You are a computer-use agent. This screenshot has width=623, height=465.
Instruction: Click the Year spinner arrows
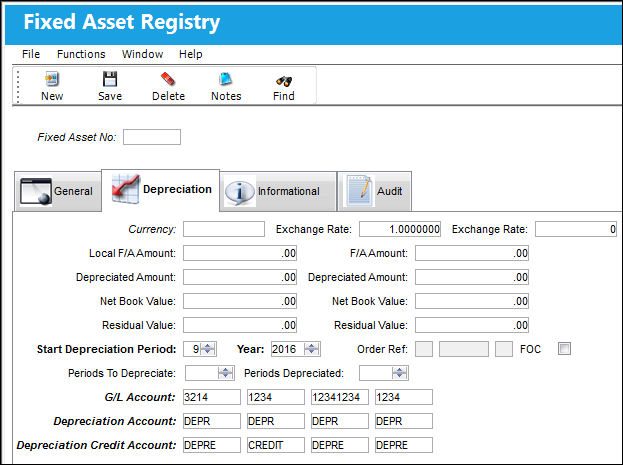coord(312,349)
